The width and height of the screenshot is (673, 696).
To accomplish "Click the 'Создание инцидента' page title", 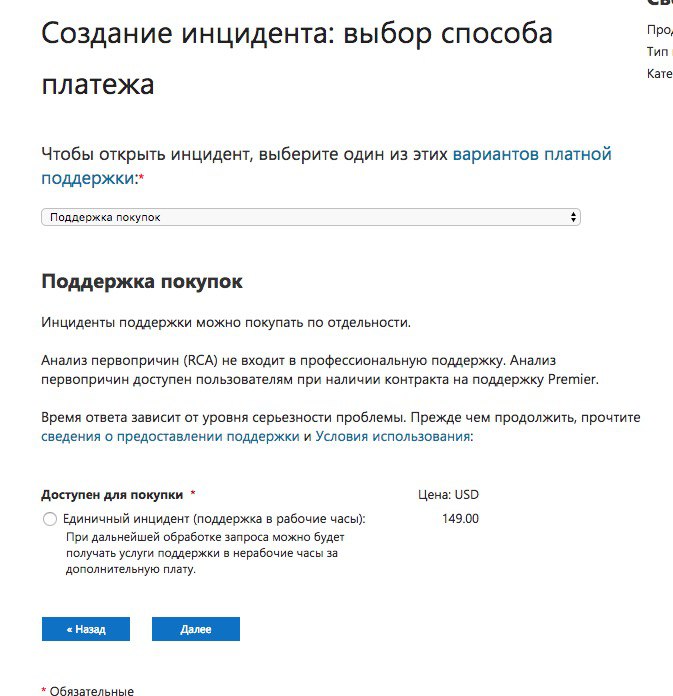I will coord(296,34).
